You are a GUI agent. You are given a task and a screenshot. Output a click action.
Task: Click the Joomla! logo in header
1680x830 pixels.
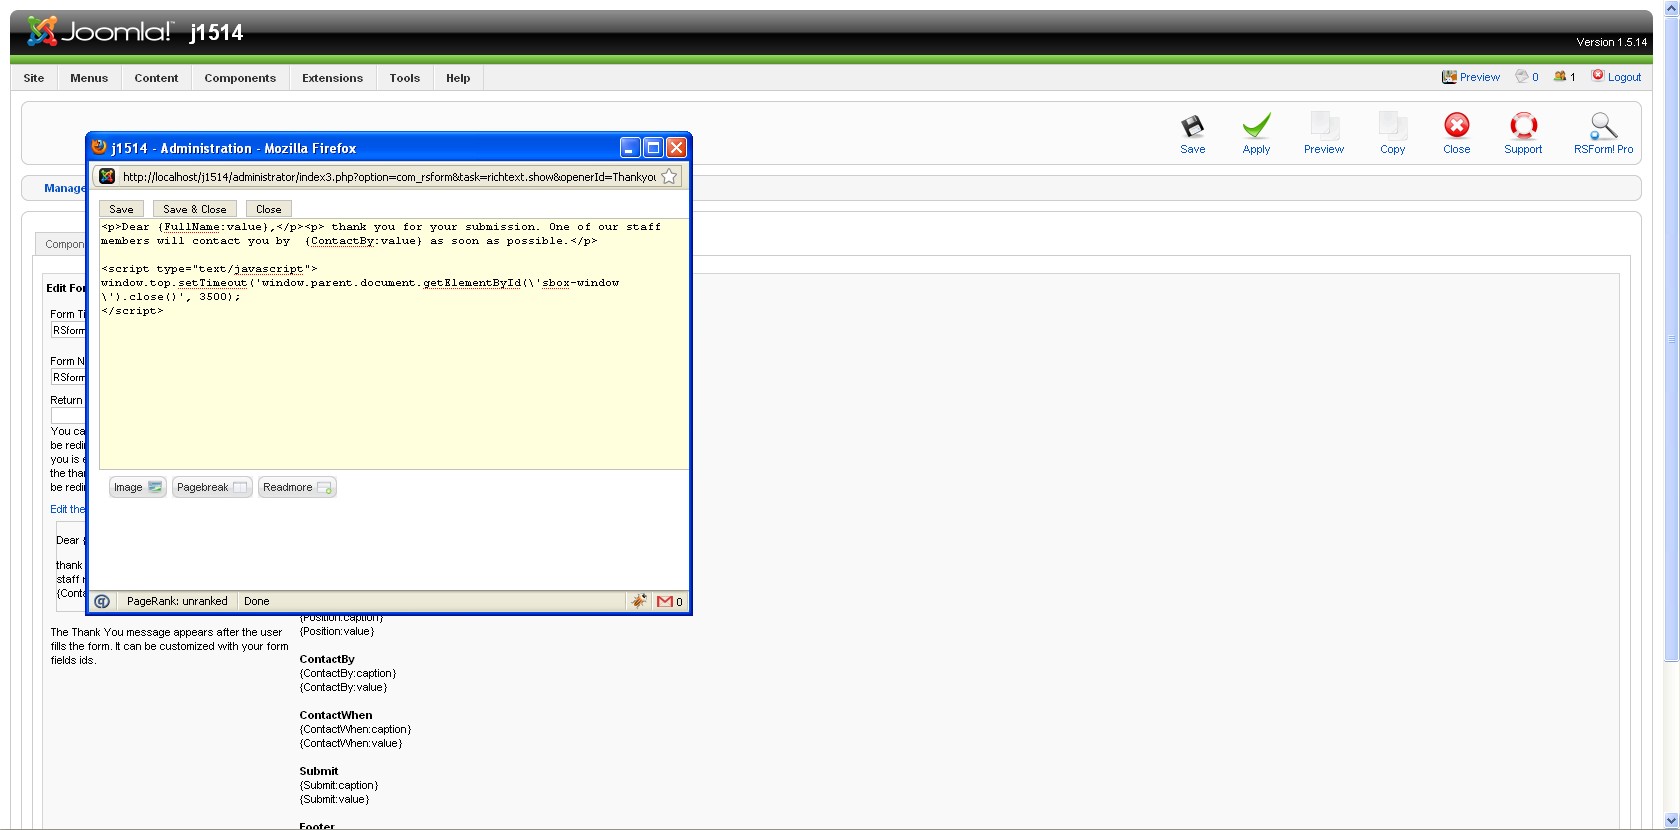pyautogui.click(x=99, y=32)
